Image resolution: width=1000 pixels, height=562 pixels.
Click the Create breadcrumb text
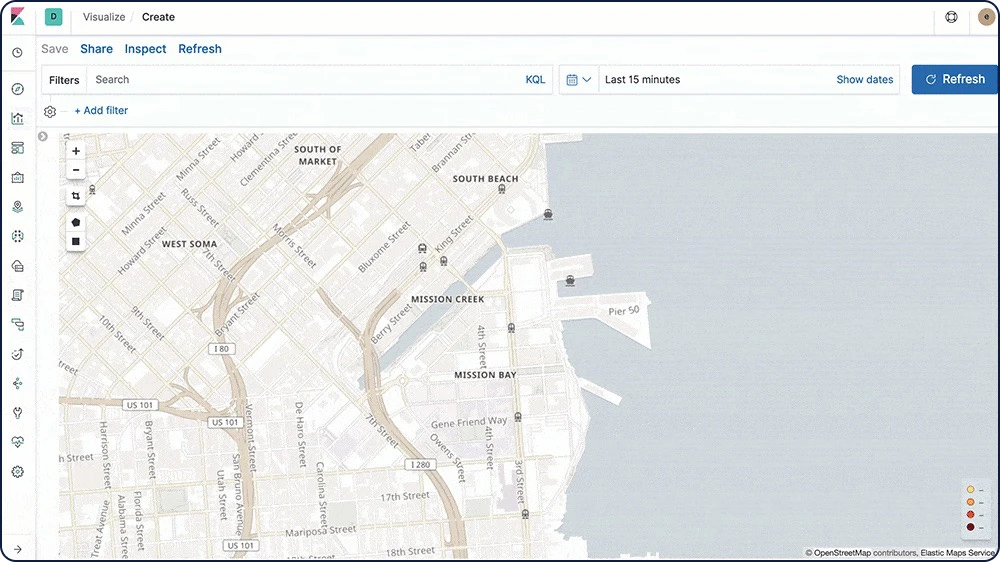pyautogui.click(x=158, y=17)
